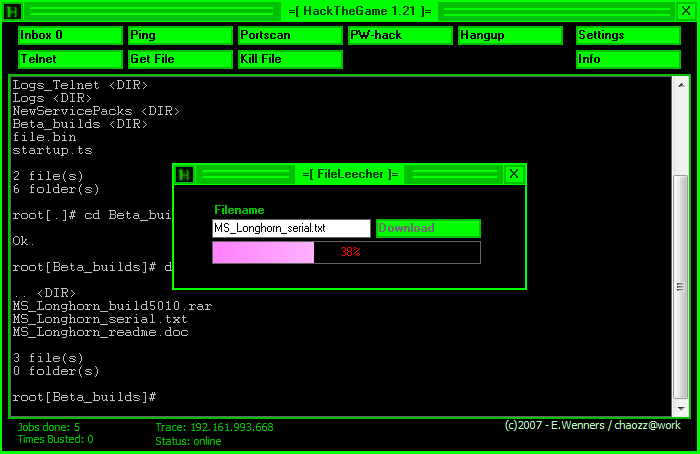Click the terminal scrollbar thumb
The height and width of the screenshot is (454, 700).
click(681, 287)
